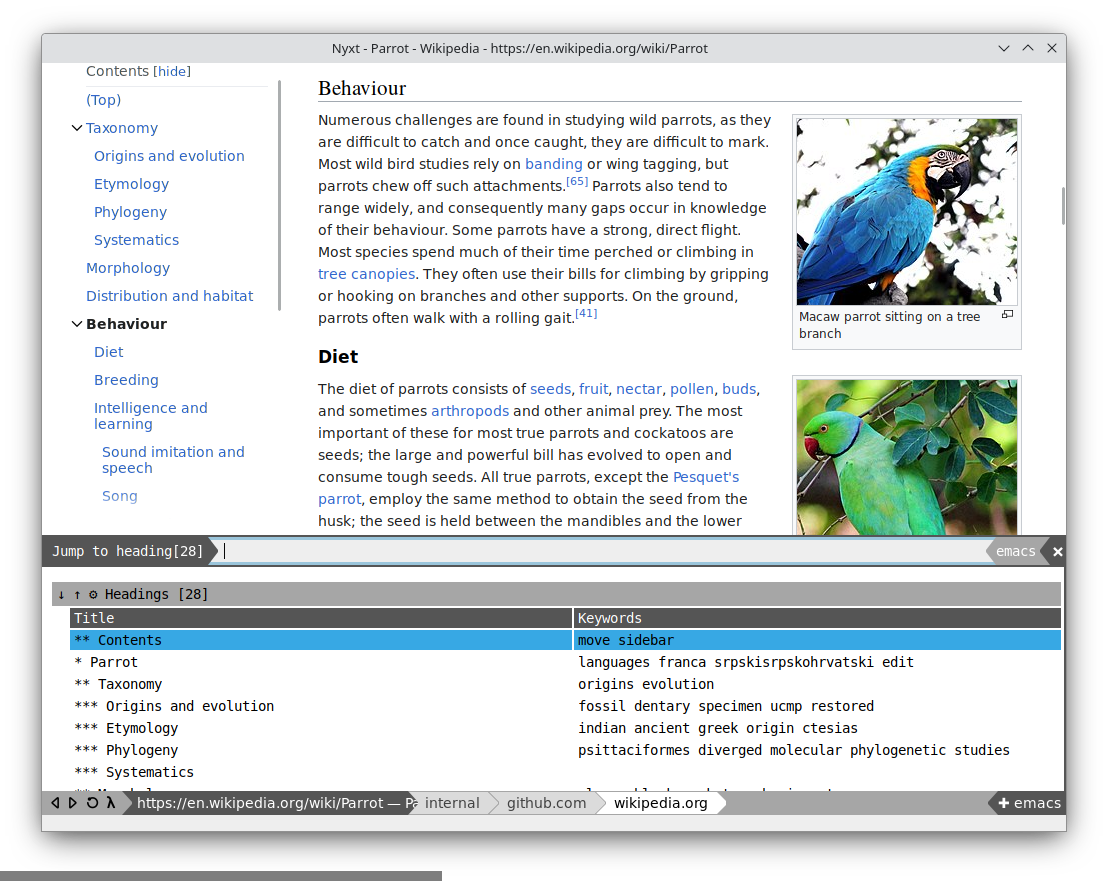
Task: Click the emacs mode label in the prompt buffer
Action: [1015, 551]
